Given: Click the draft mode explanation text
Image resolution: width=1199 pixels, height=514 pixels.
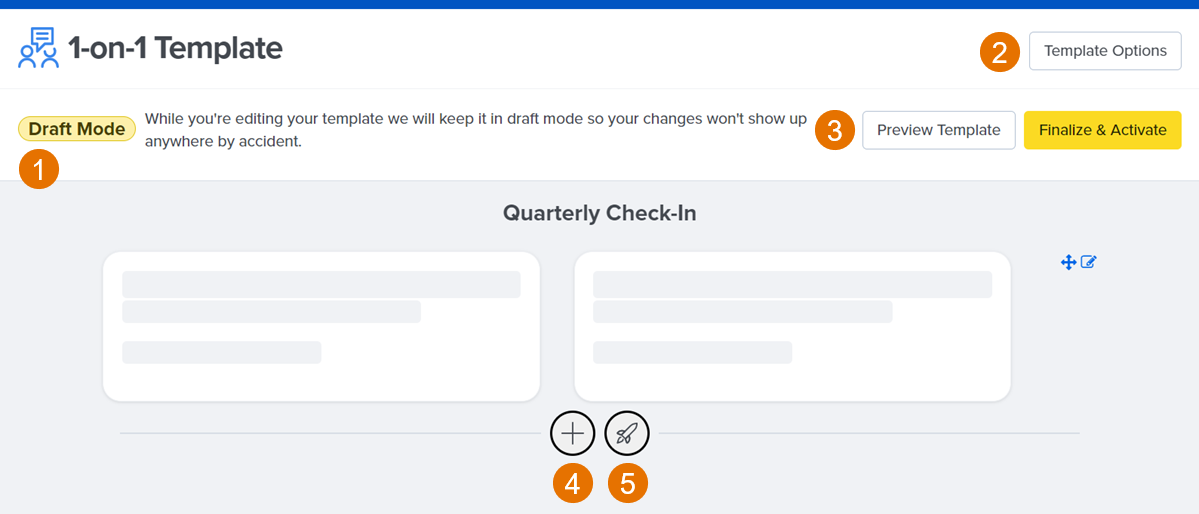Looking at the screenshot, I should [476, 130].
